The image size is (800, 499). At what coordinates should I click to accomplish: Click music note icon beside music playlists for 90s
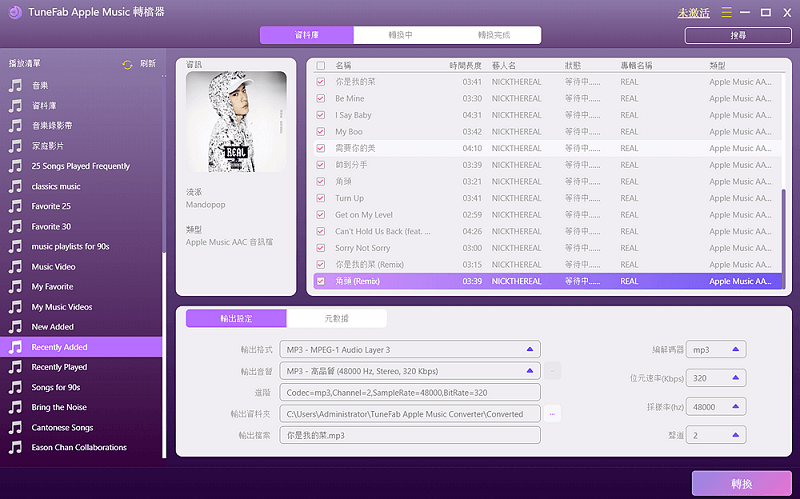tap(16, 246)
